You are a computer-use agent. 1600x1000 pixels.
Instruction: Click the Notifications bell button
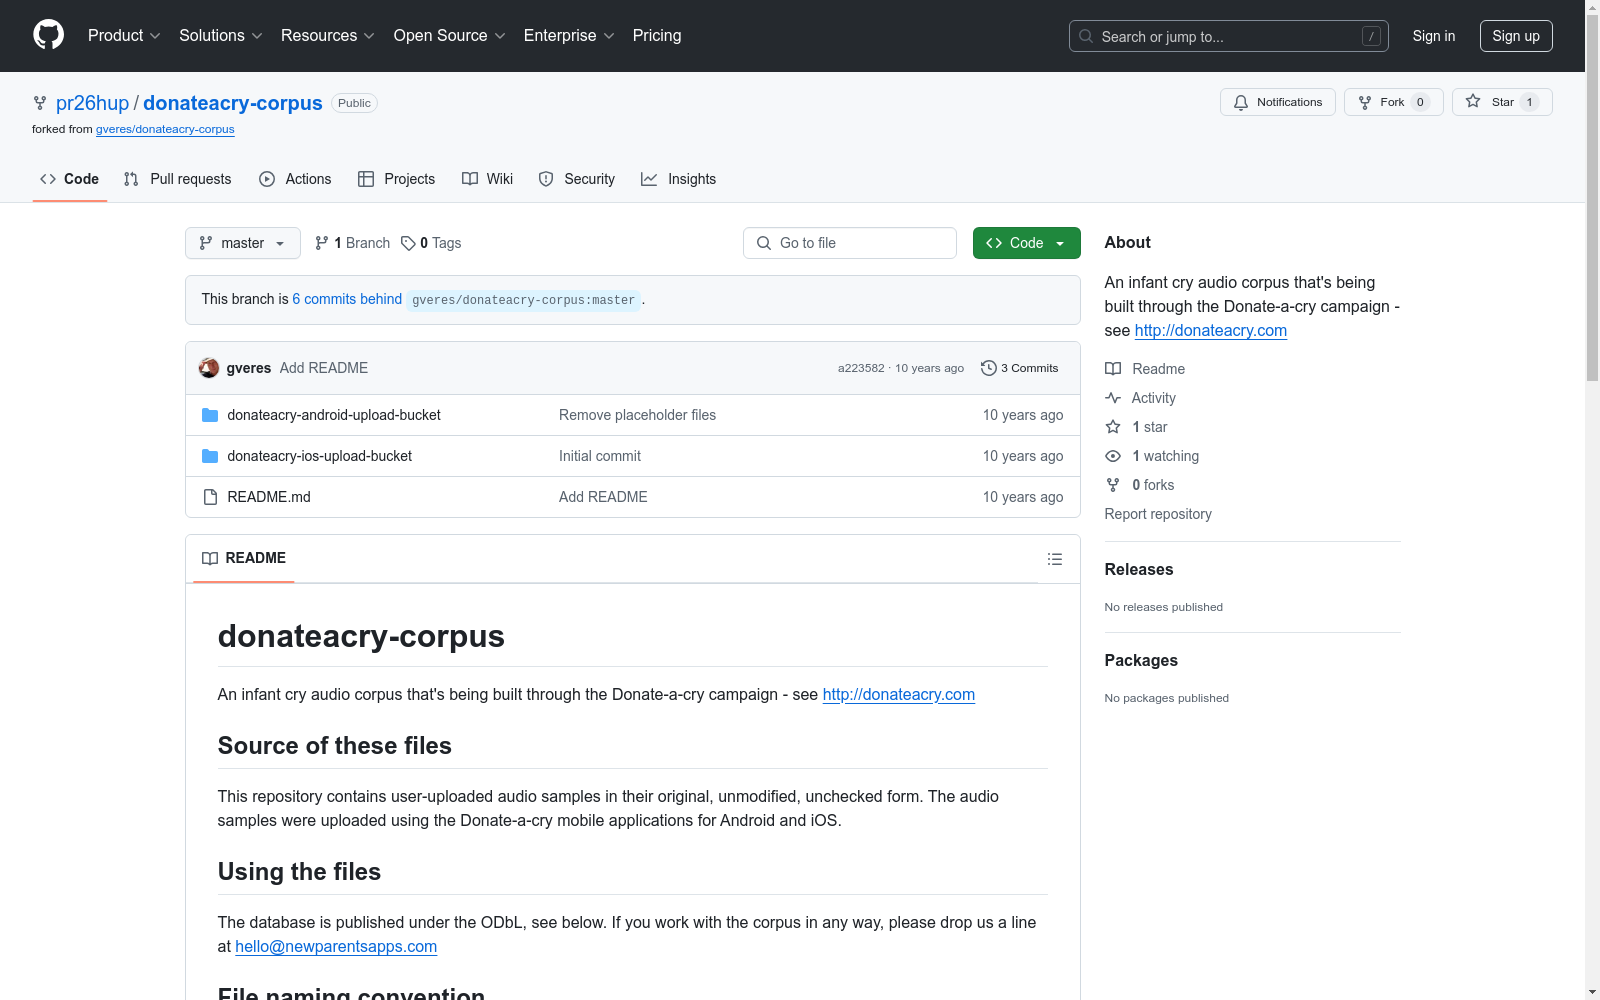1277,102
